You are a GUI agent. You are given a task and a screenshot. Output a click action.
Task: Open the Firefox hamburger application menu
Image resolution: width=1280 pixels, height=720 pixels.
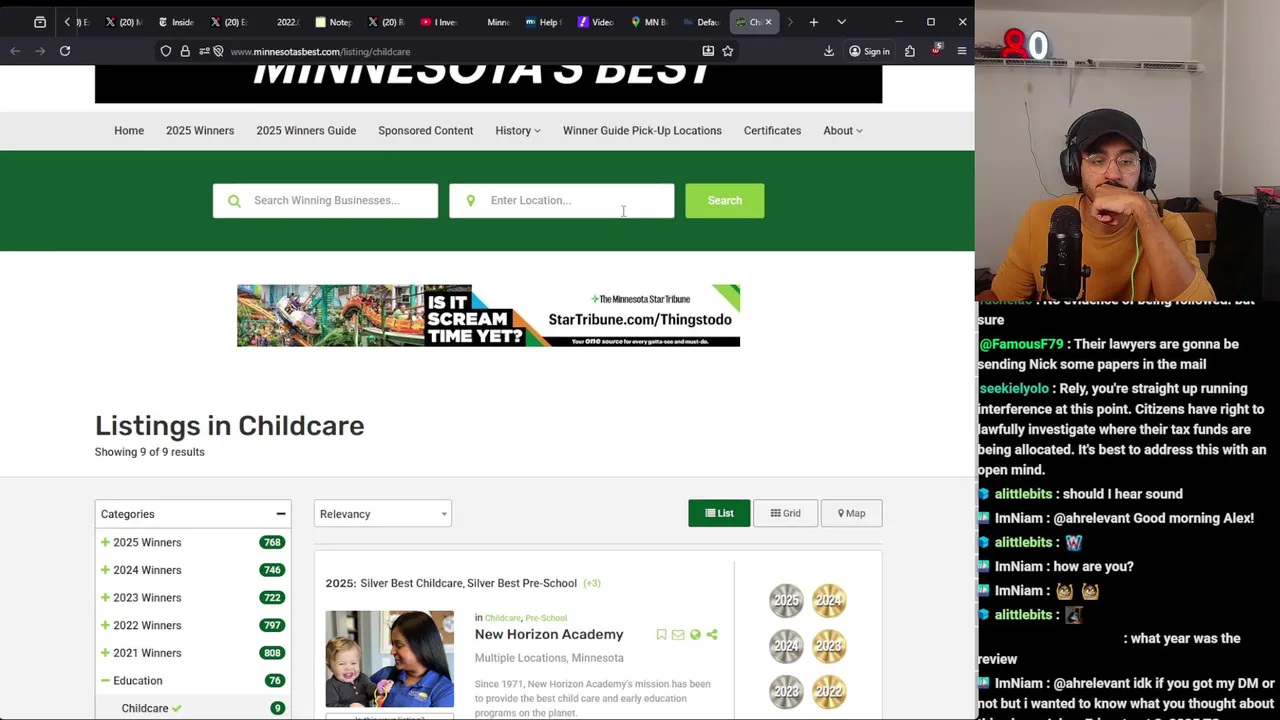[x=962, y=51]
